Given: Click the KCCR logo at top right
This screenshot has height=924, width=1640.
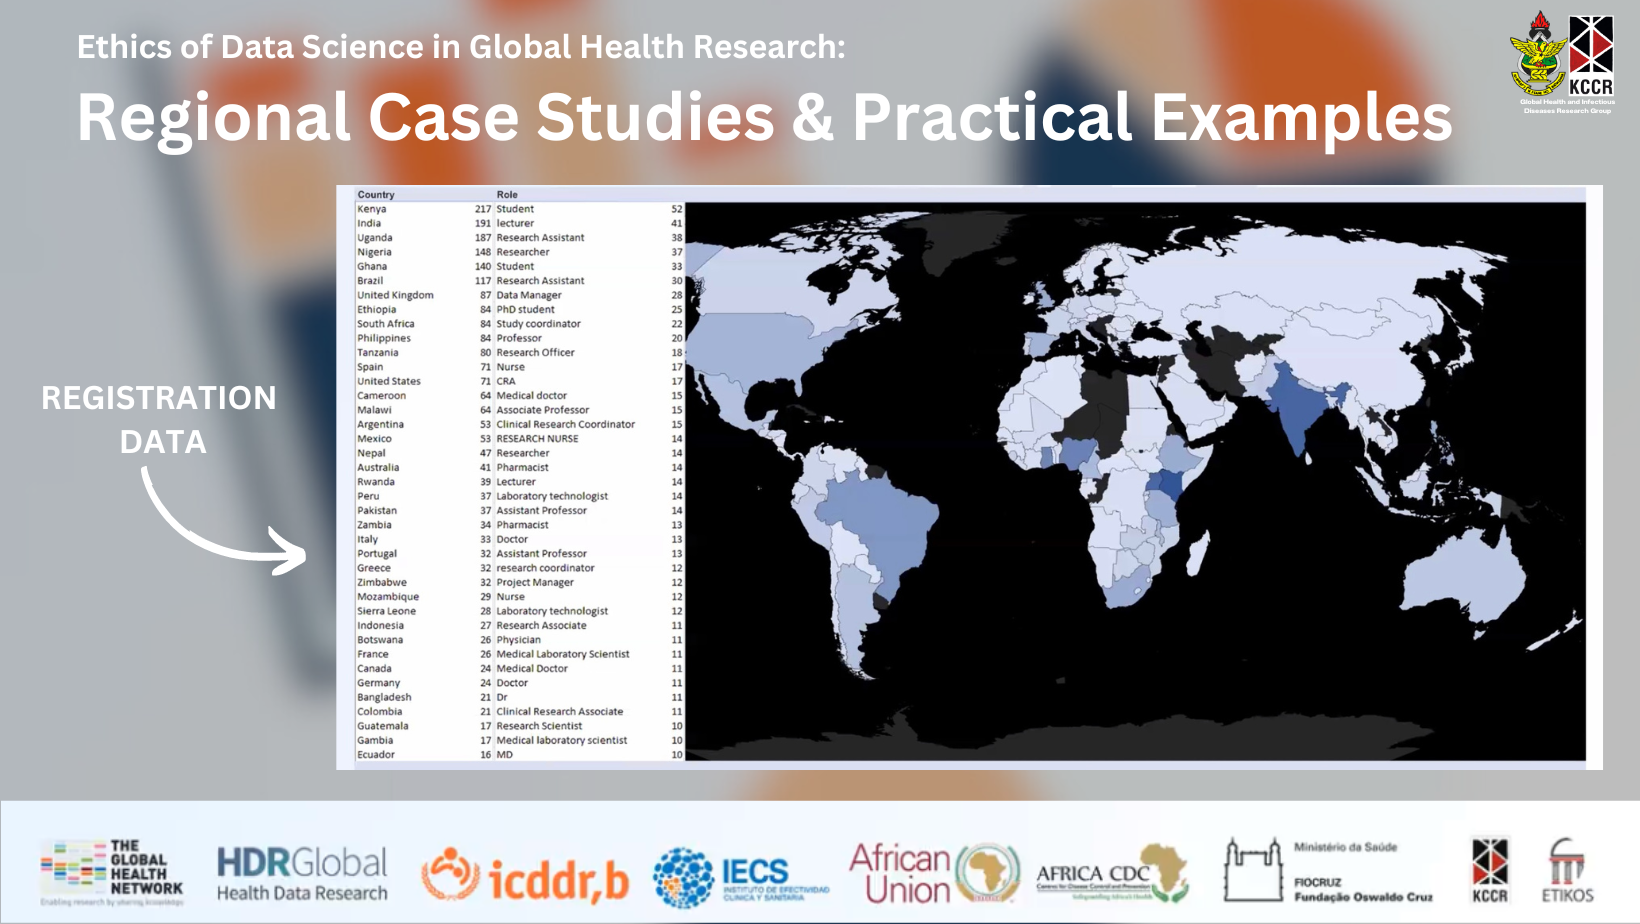Looking at the screenshot, I should tap(1563, 63).
